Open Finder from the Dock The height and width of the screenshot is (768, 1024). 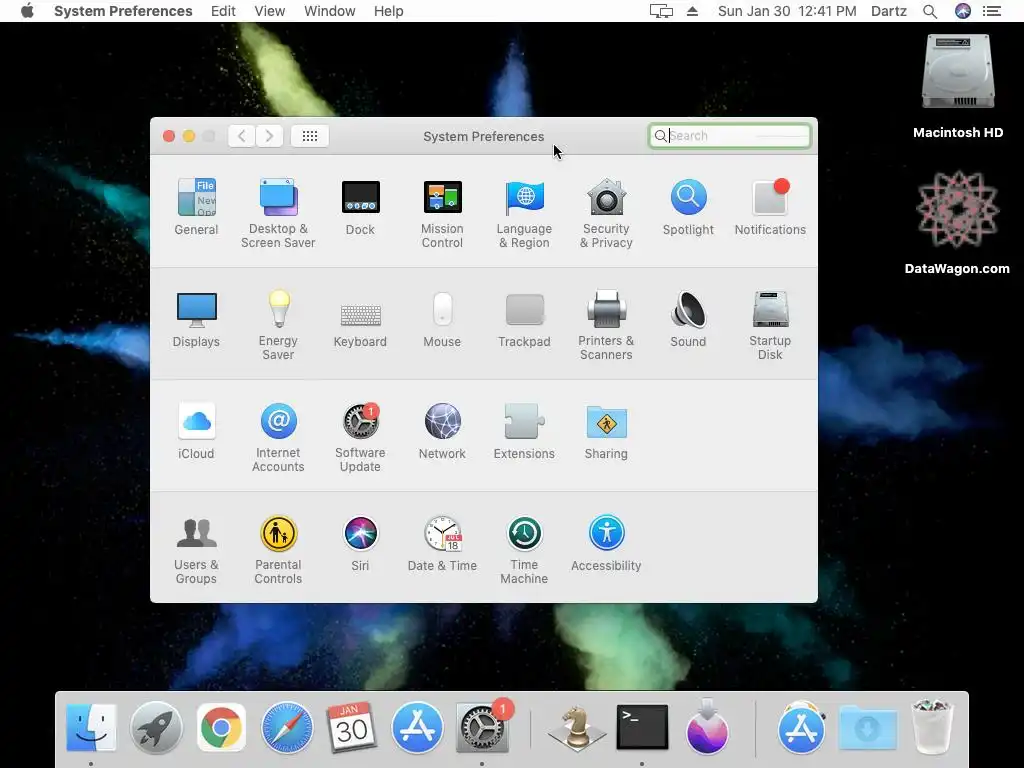[91, 727]
